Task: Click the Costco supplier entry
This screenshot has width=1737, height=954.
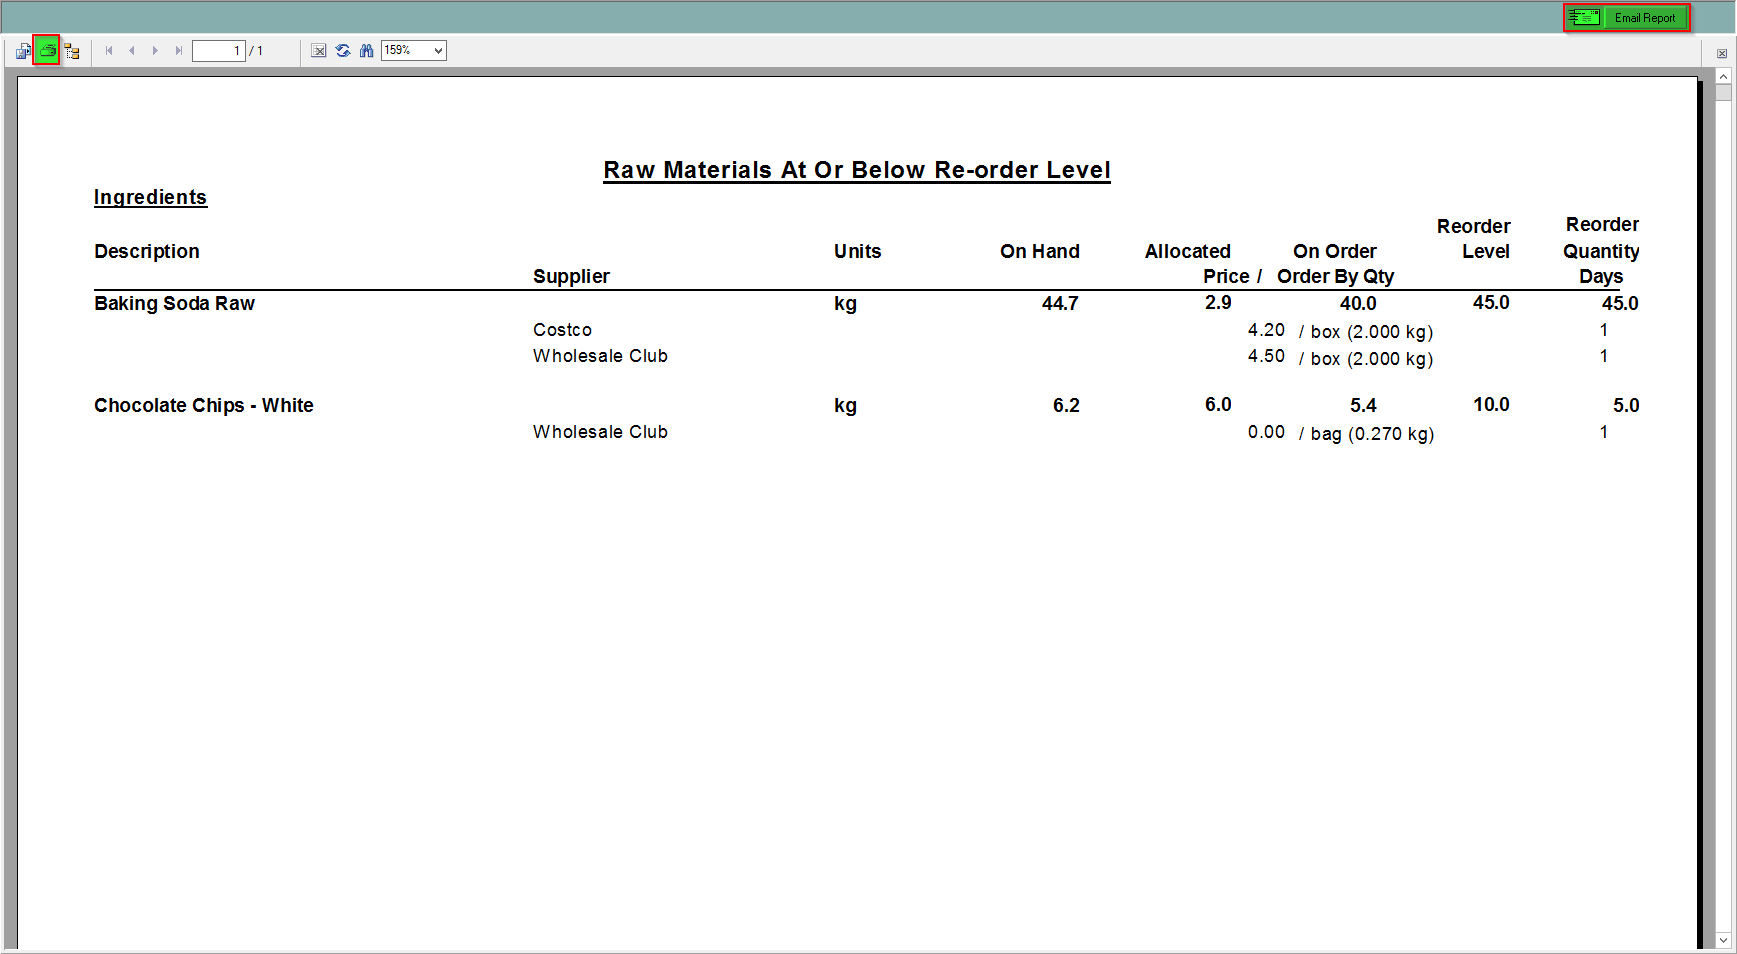Action: coord(562,330)
